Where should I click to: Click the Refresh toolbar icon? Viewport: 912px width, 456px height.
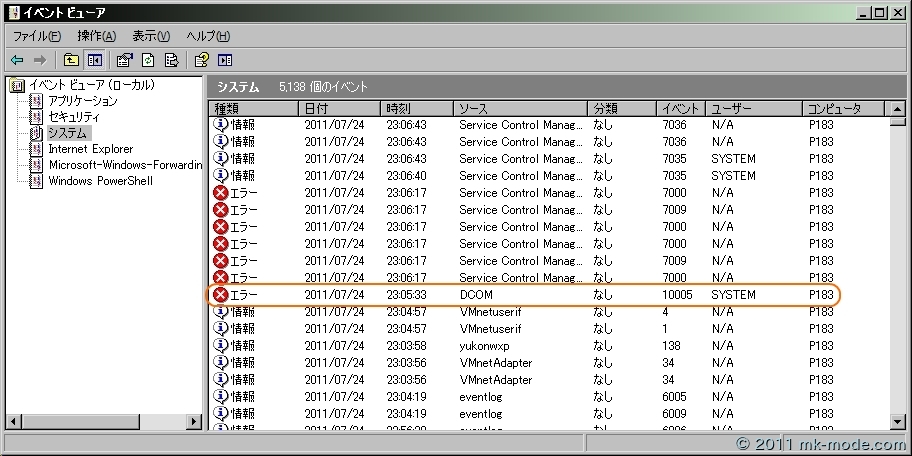coord(148,60)
